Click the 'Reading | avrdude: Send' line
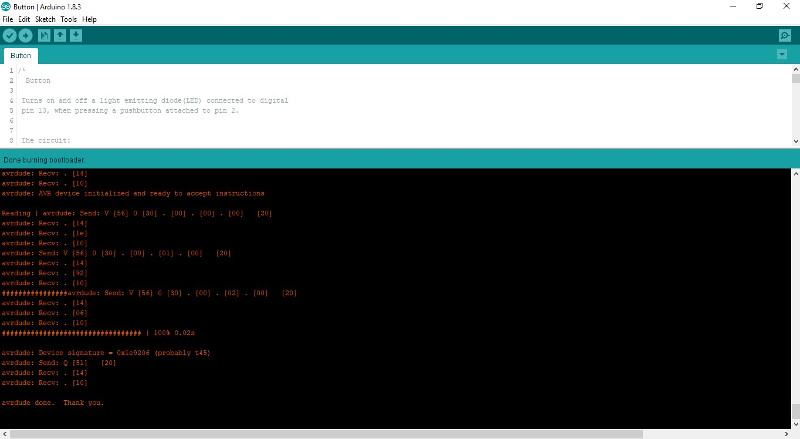The image size is (800, 439). coord(137,213)
